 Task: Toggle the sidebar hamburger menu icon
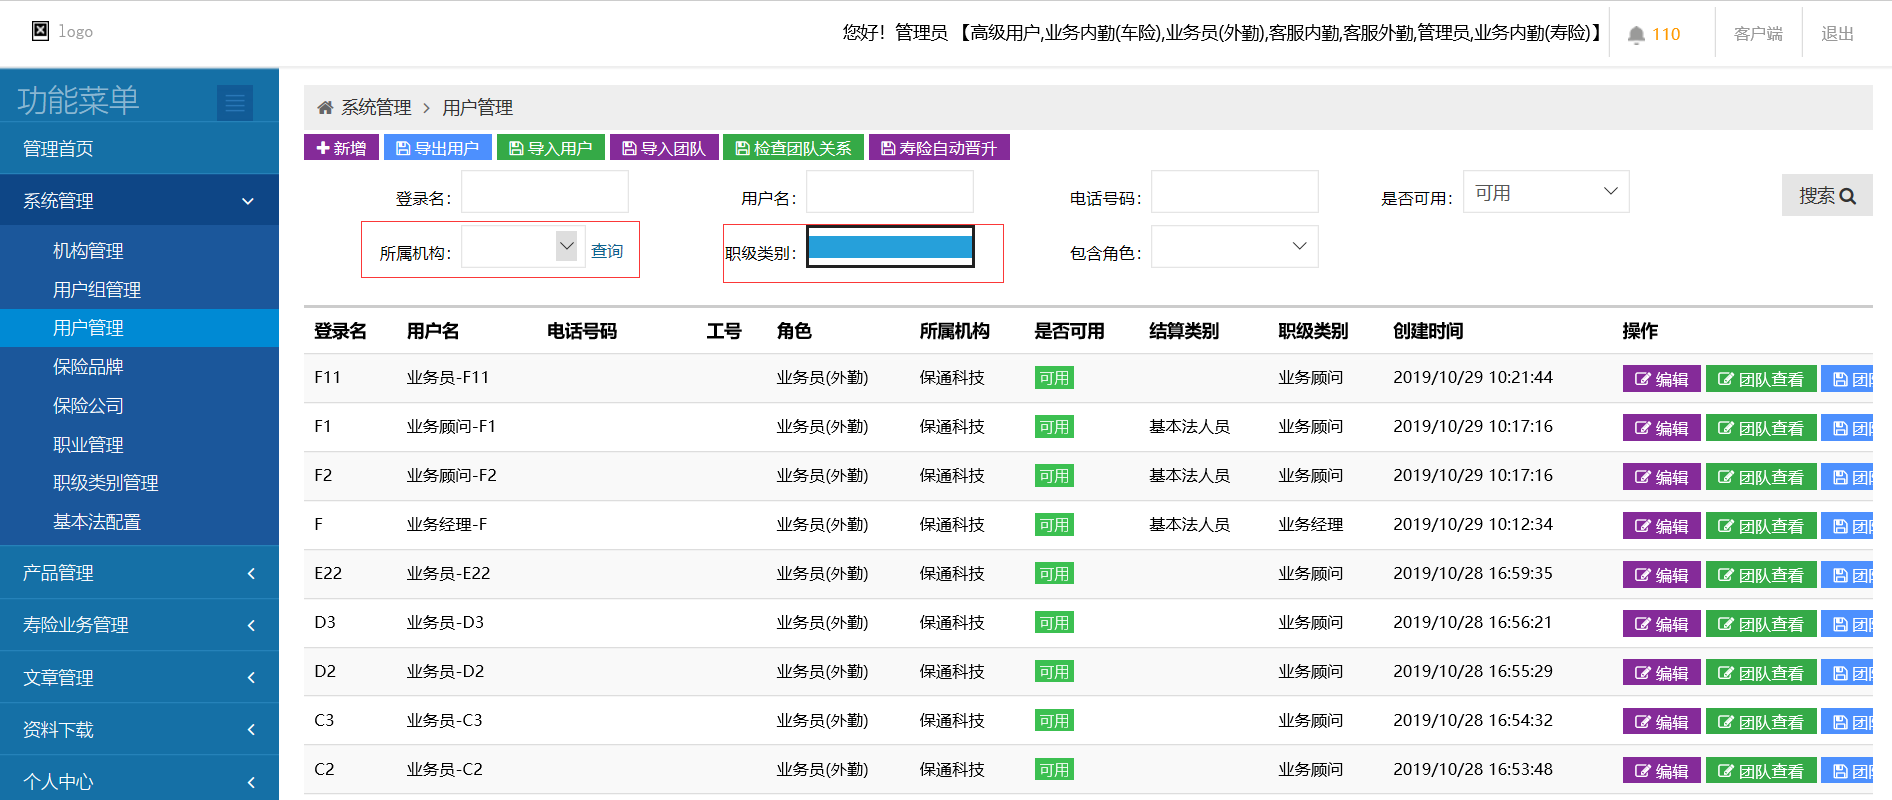(x=235, y=102)
